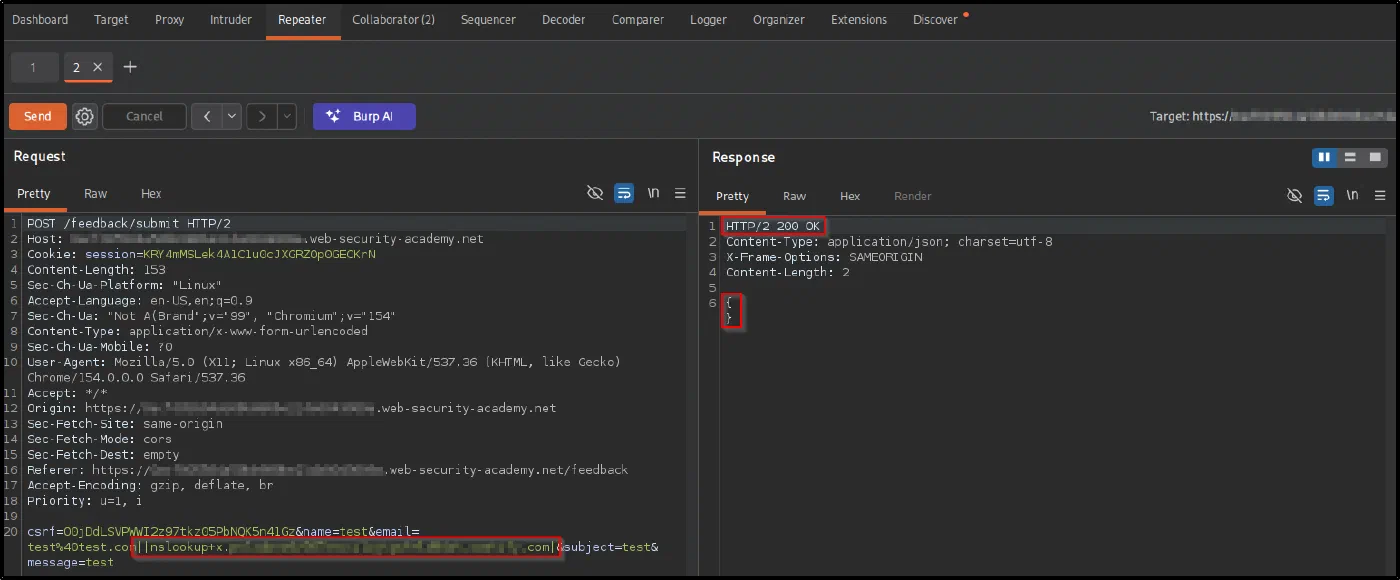The height and width of the screenshot is (580, 1400).
Task: Open the Organizer tab
Action: point(779,19)
